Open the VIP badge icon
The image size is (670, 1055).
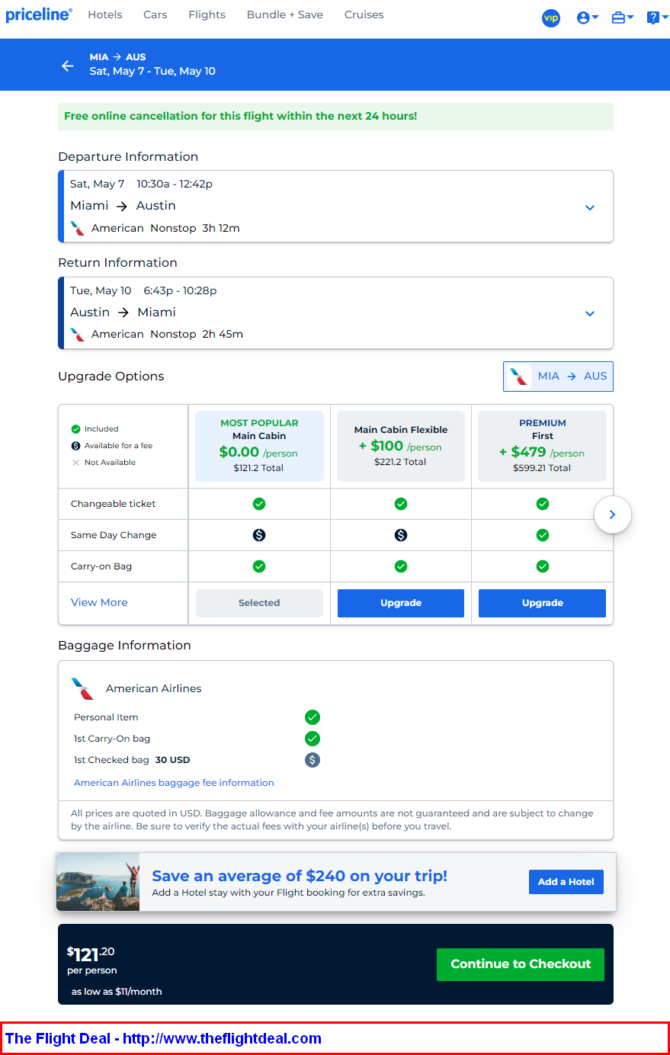point(551,18)
